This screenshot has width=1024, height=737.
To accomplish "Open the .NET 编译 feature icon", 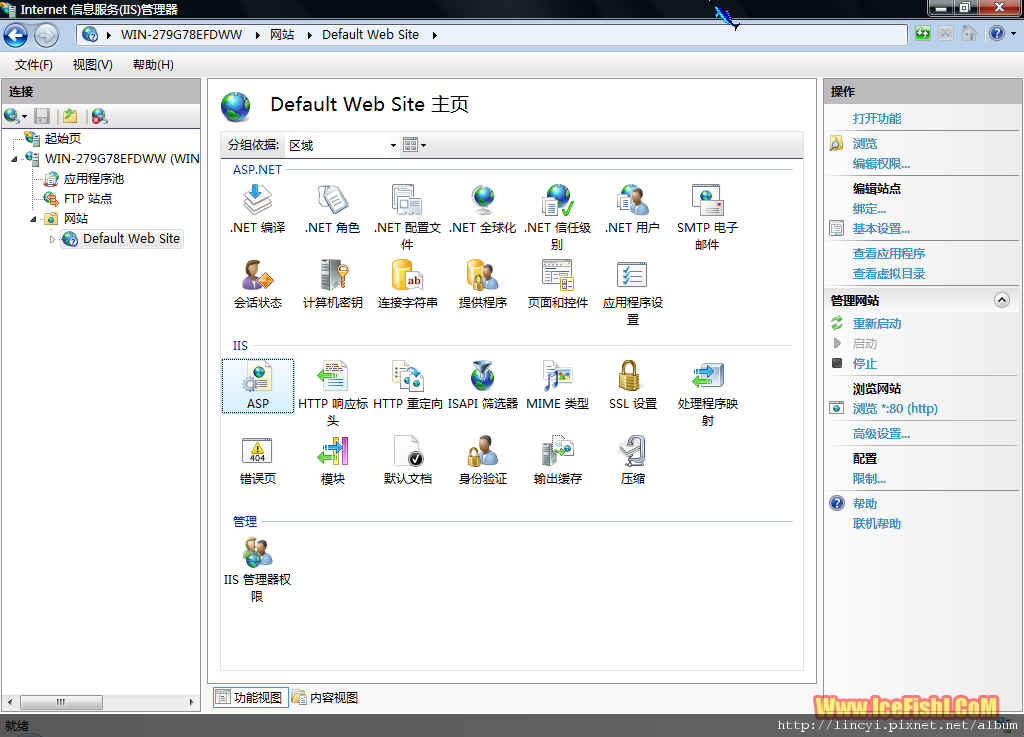I will (x=257, y=199).
